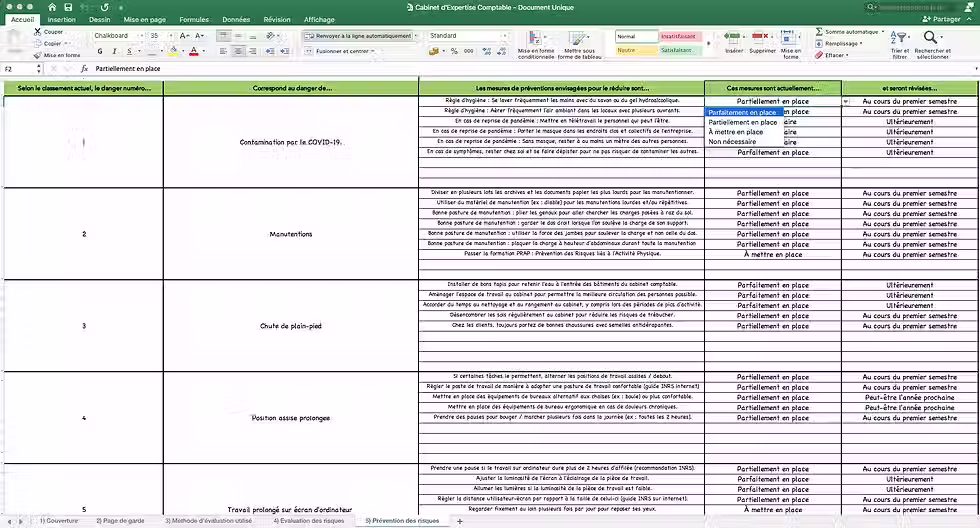This screenshot has width=980, height=528.
Task: Center text horizontally
Action: pos(238,51)
